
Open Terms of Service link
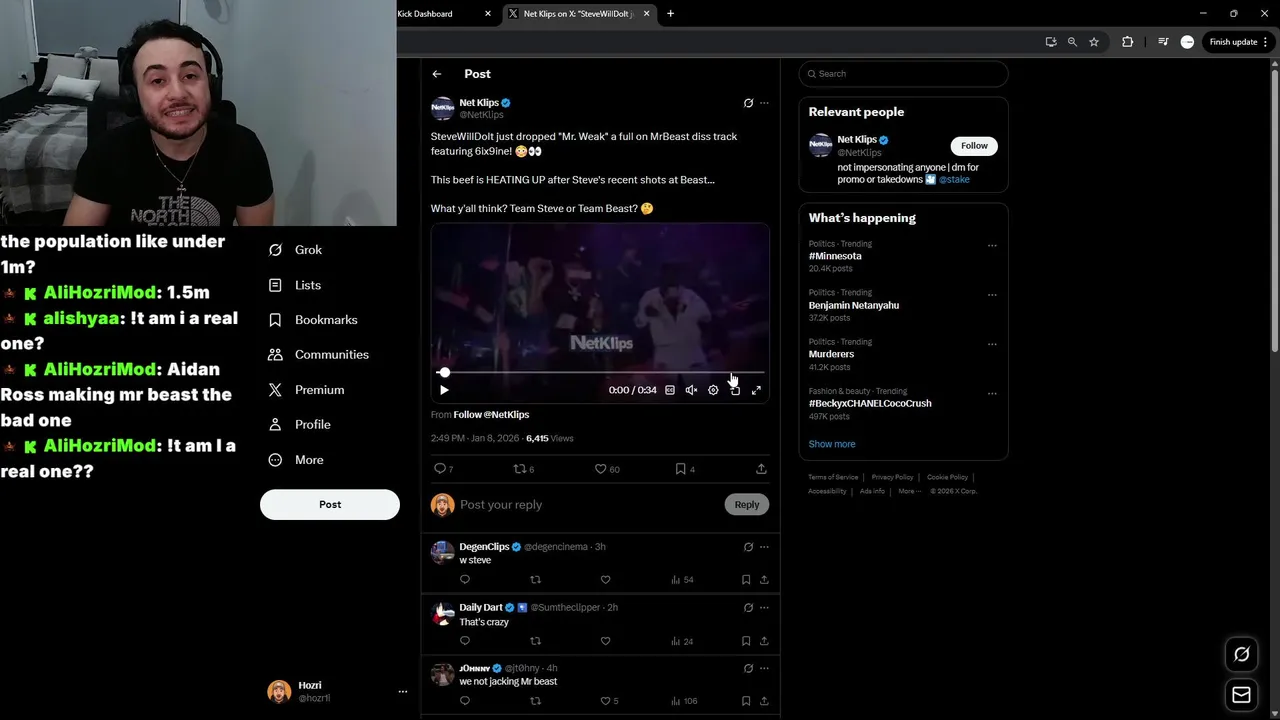pyautogui.click(x=833, y=477)
